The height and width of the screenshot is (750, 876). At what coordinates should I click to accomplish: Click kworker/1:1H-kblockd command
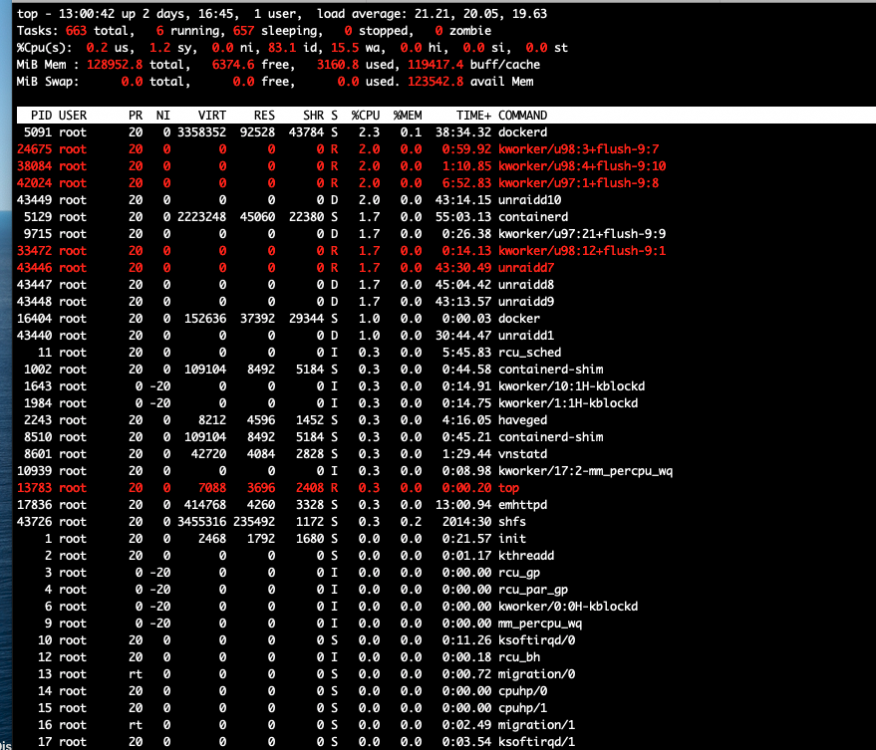point(568,403)
